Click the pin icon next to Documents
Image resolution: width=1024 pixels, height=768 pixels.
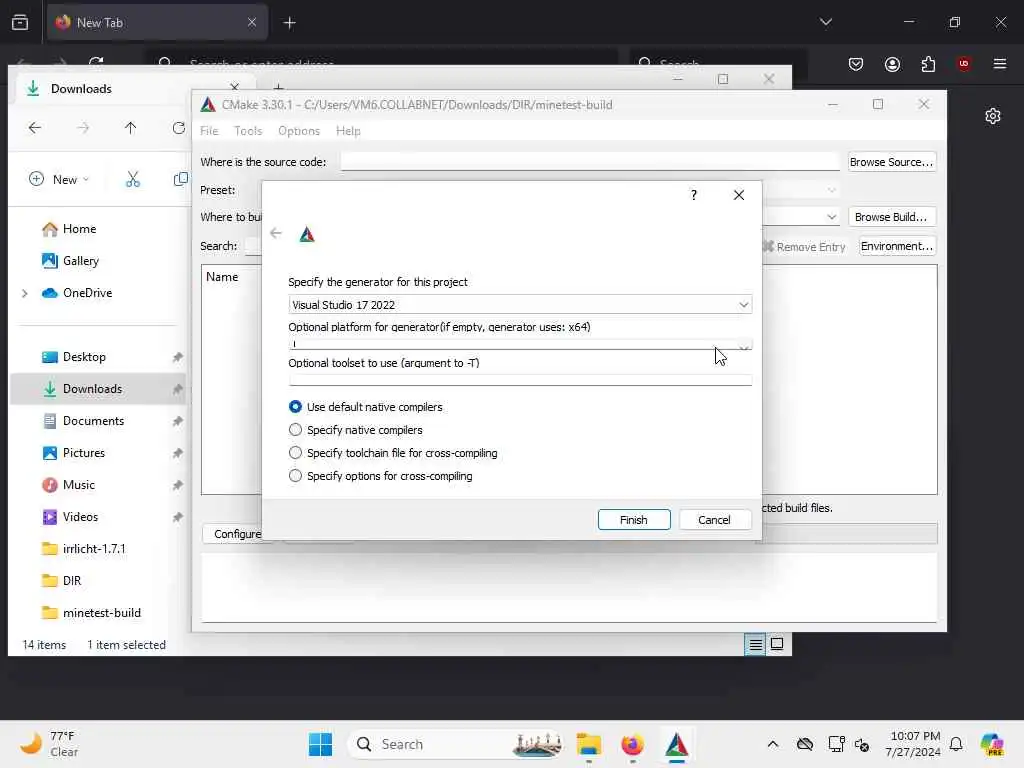point(178,421)
